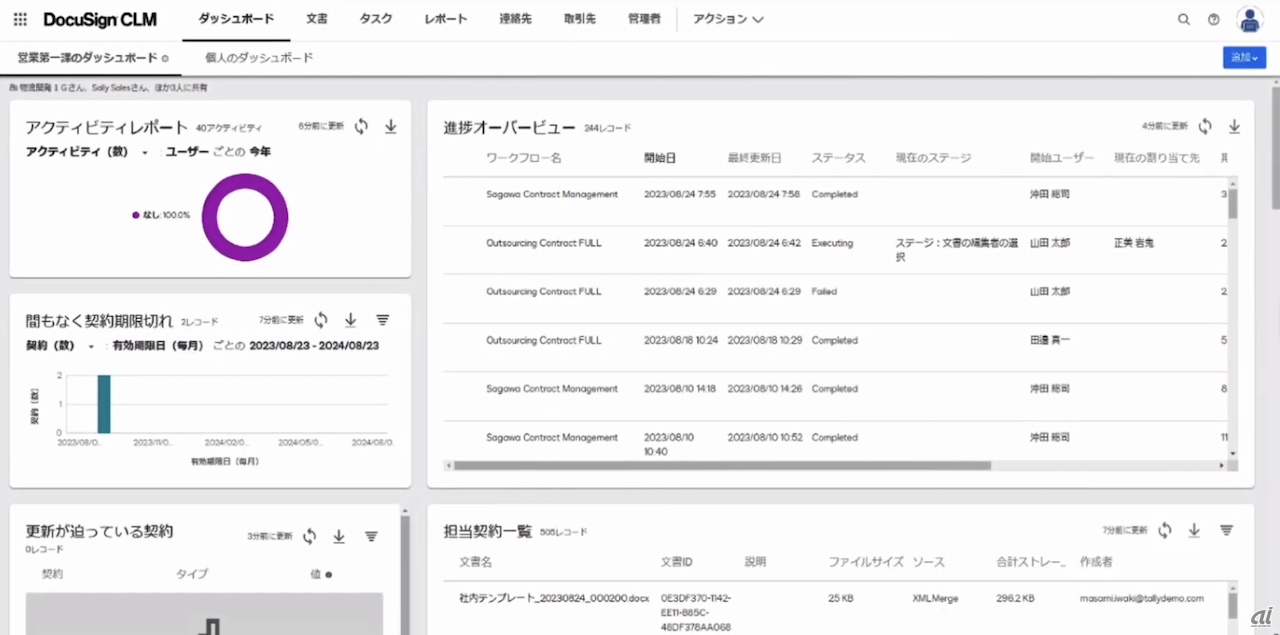Open the app launcher grid icon

tap(20, 19)
